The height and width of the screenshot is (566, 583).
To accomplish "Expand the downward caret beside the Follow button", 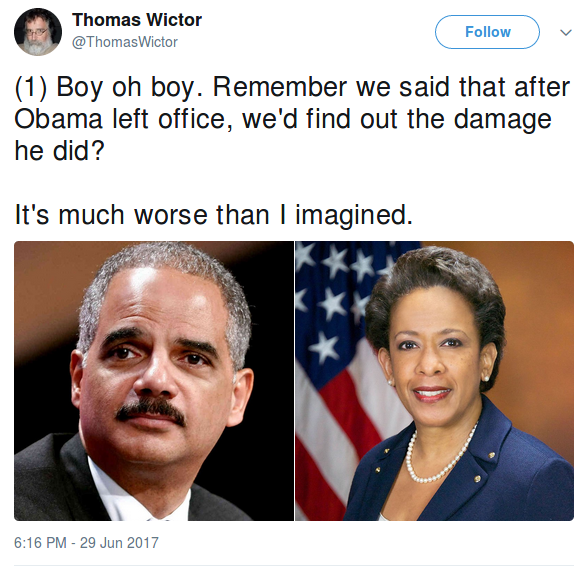I will tap(566, 33).
